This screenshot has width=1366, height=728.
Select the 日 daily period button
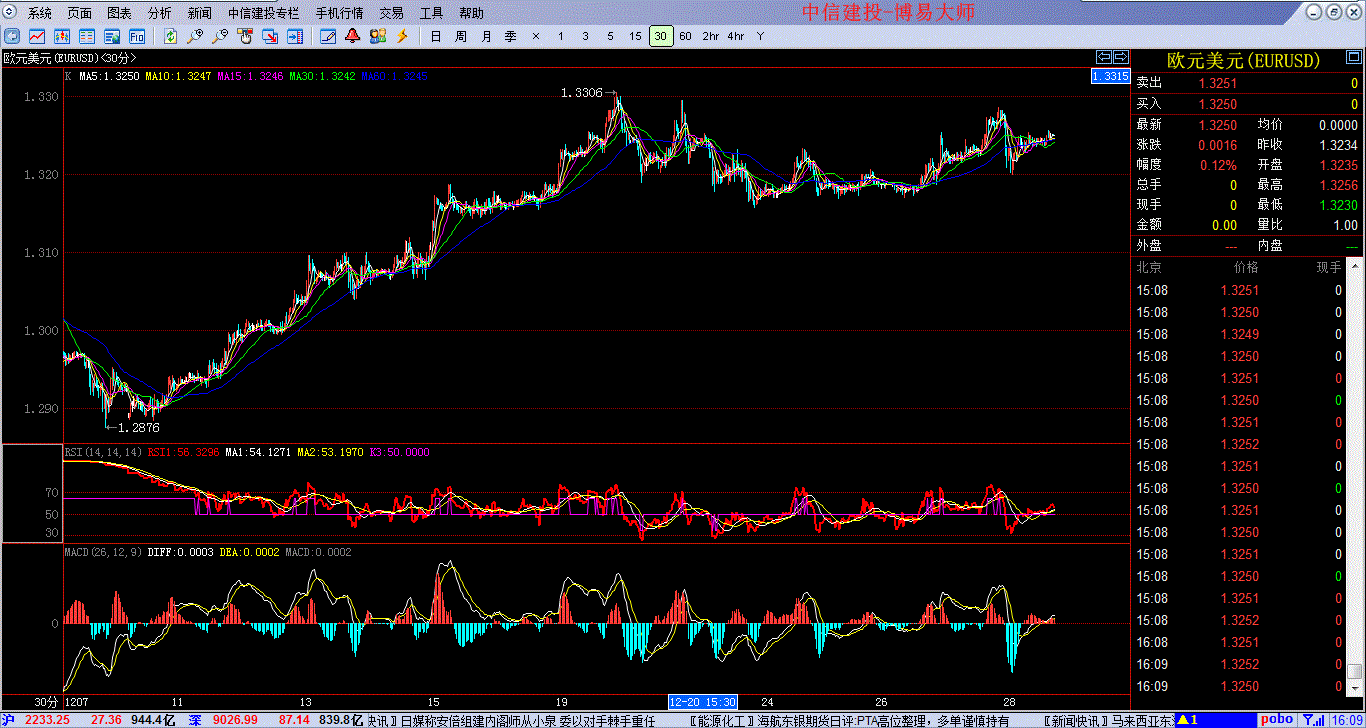(x=435, y=36)
